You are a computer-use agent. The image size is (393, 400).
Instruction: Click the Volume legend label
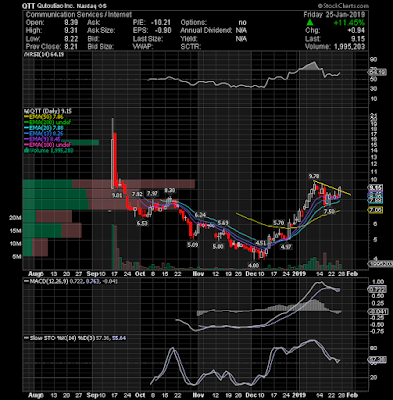pos(49,150)
